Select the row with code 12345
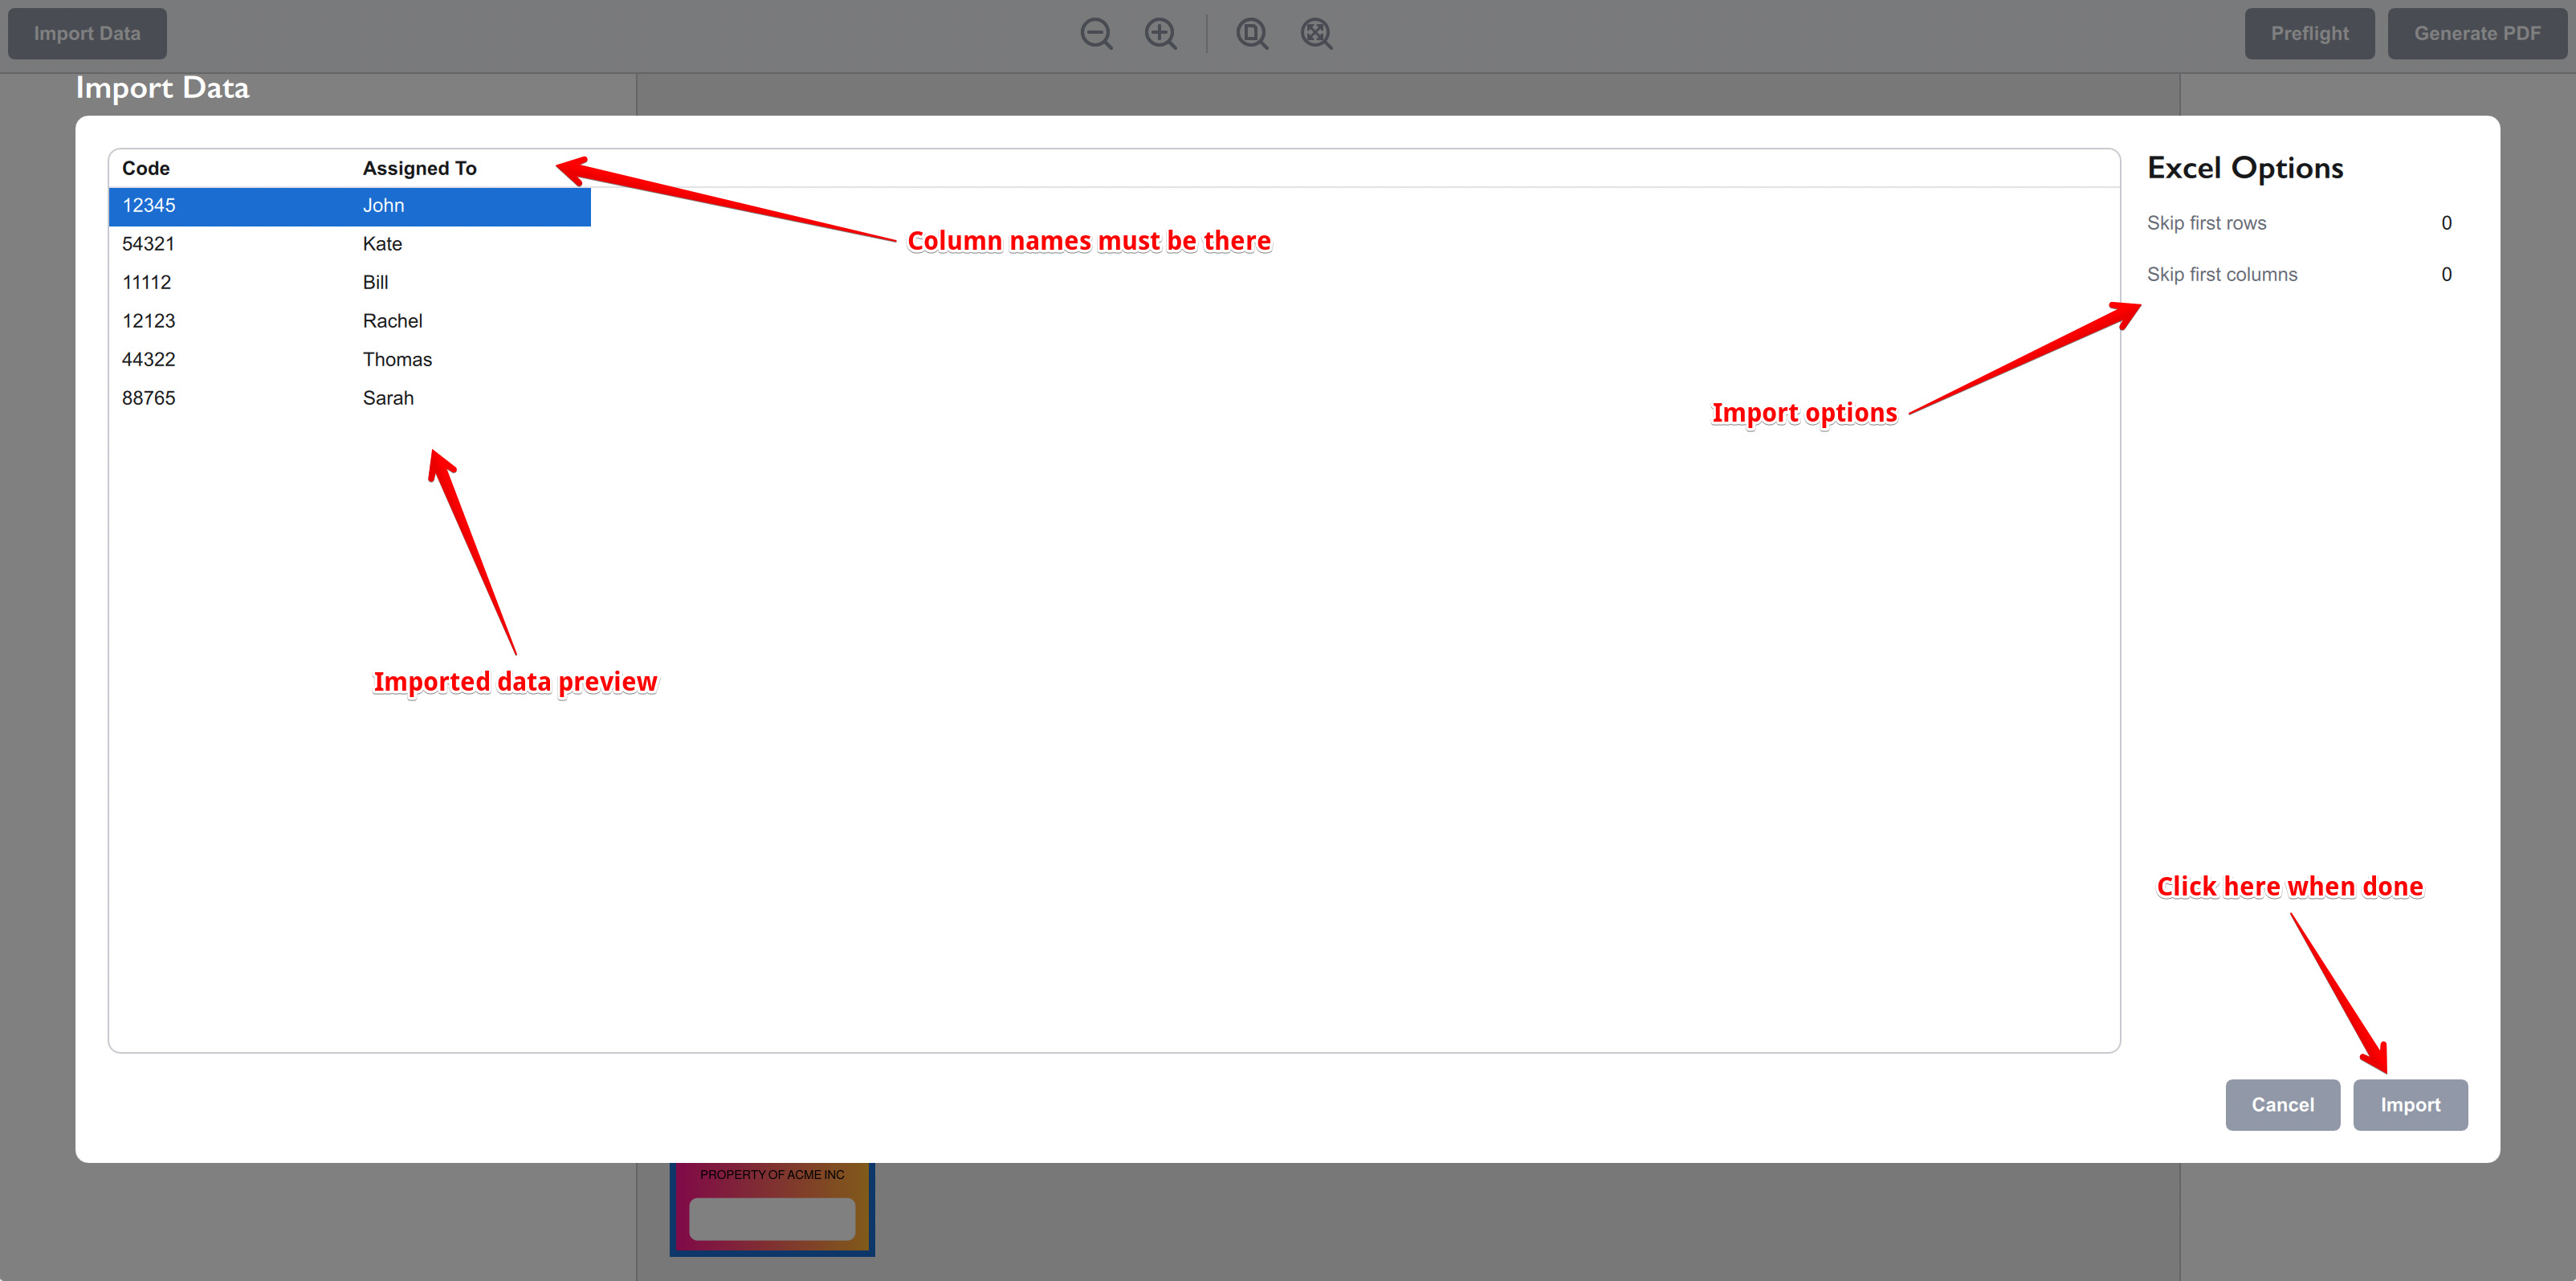Screen dimensions: 2576x1281 [x=349, y=206]
